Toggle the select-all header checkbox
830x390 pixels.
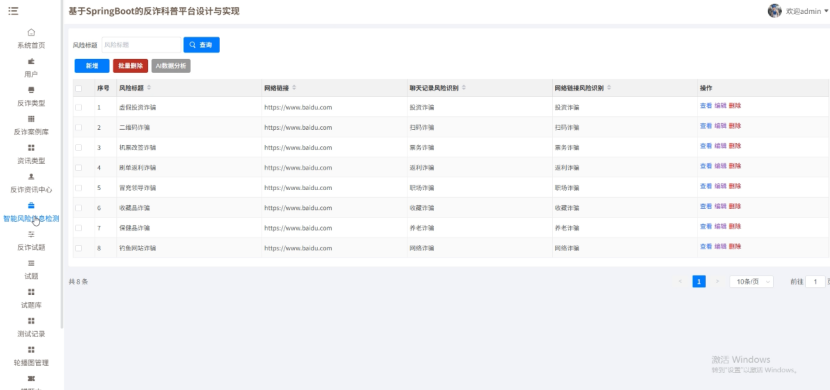pos(78,88)
